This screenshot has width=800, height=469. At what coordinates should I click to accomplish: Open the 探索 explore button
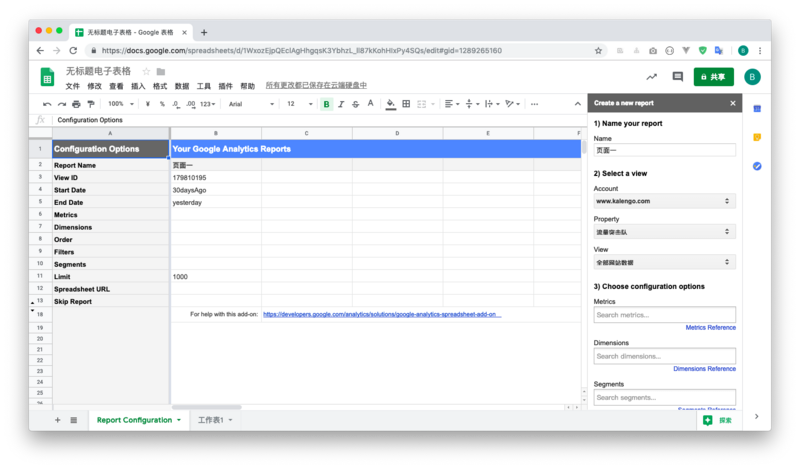718,420
